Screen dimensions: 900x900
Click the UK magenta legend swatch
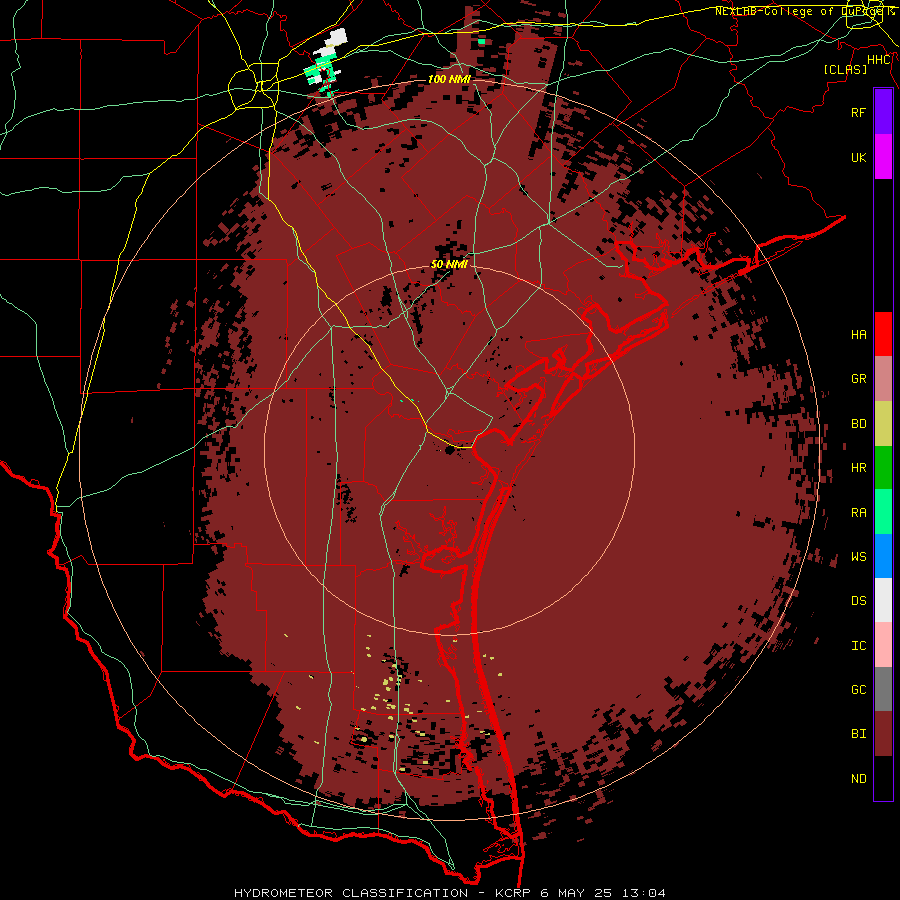click(883, 157)
